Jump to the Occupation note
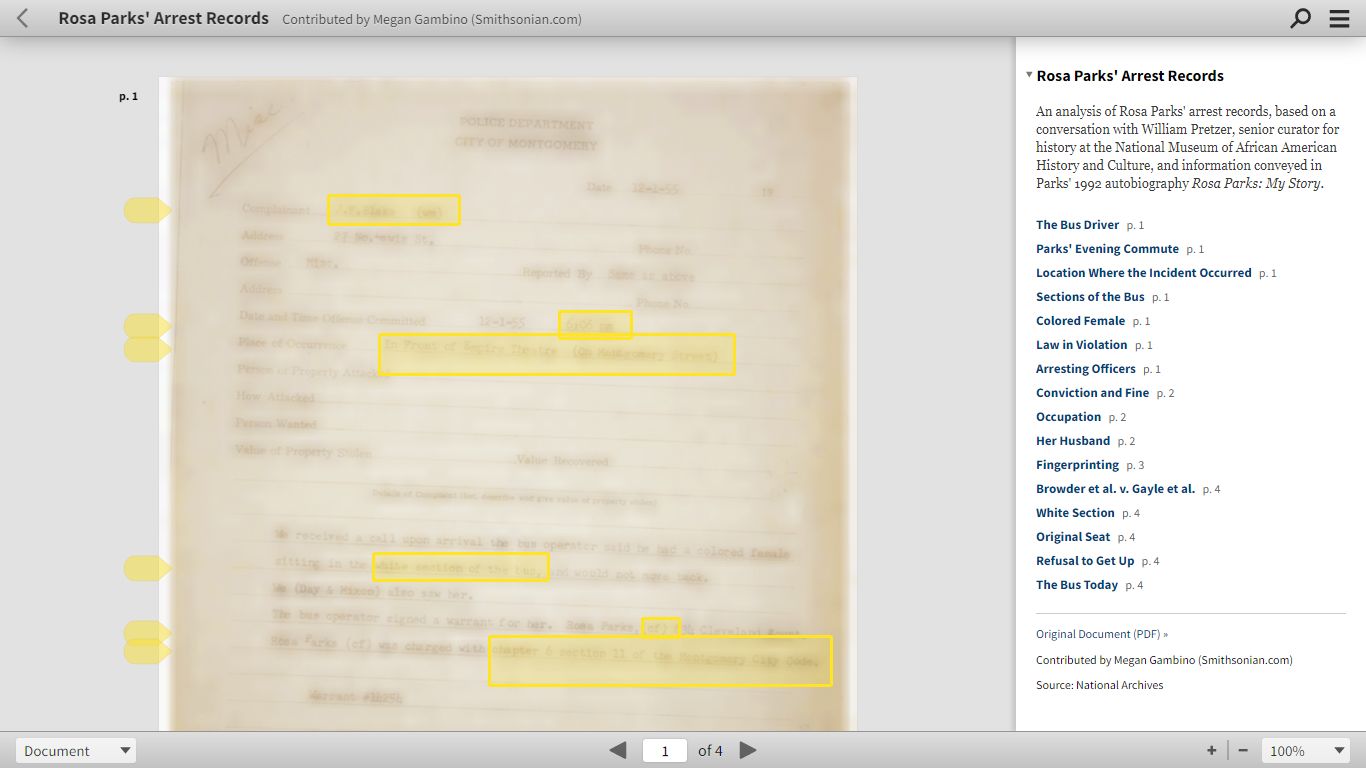The image size is (1366, 768). [1068, 417]
